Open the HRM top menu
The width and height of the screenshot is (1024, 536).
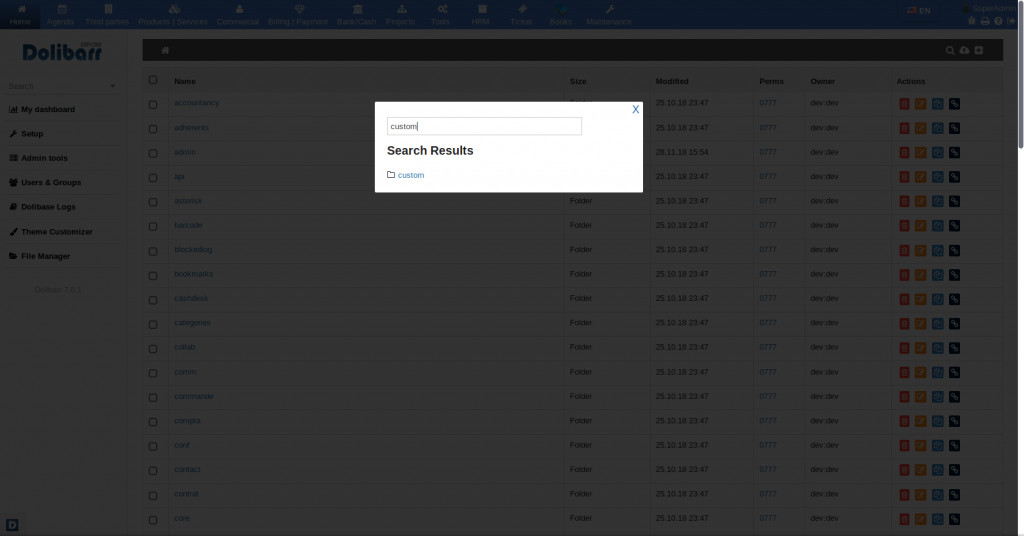click(481, 14)
